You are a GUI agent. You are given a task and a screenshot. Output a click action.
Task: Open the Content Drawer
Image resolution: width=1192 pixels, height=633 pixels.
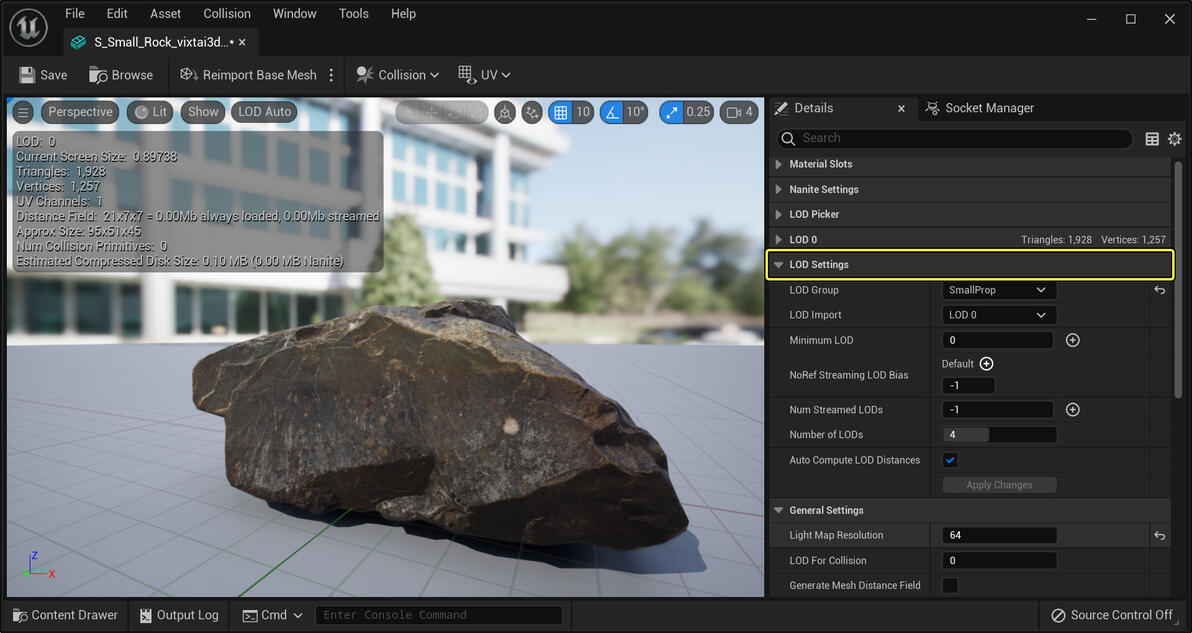click(x=65, y=615)
